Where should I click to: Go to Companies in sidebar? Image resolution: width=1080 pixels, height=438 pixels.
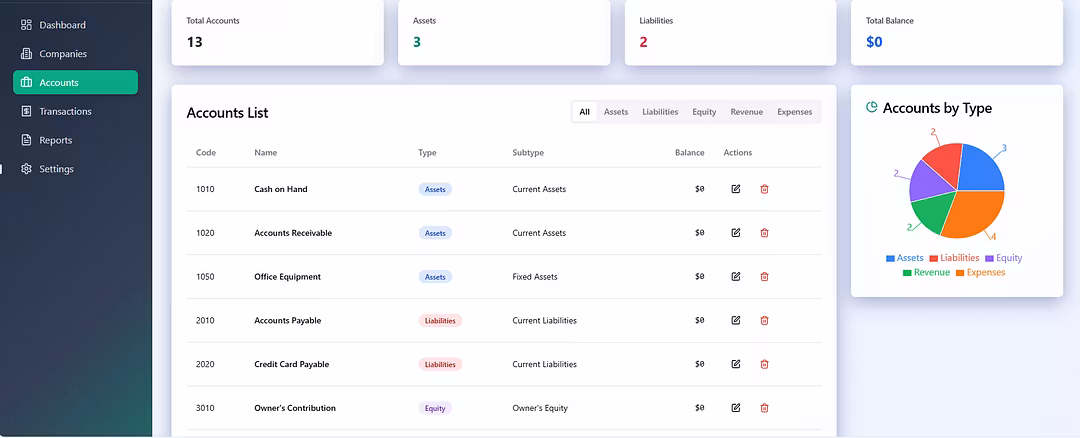[x=63, y=54]
